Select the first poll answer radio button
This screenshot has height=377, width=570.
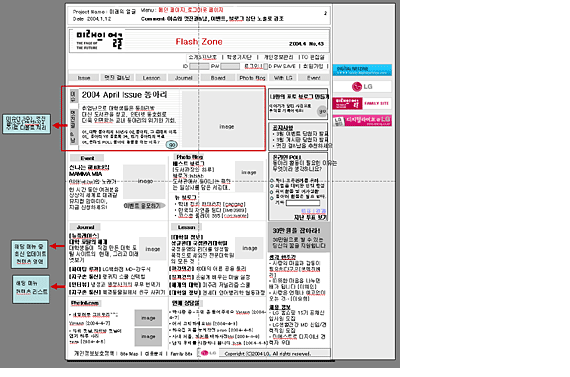pyautogui.click(x=272, y=180)
